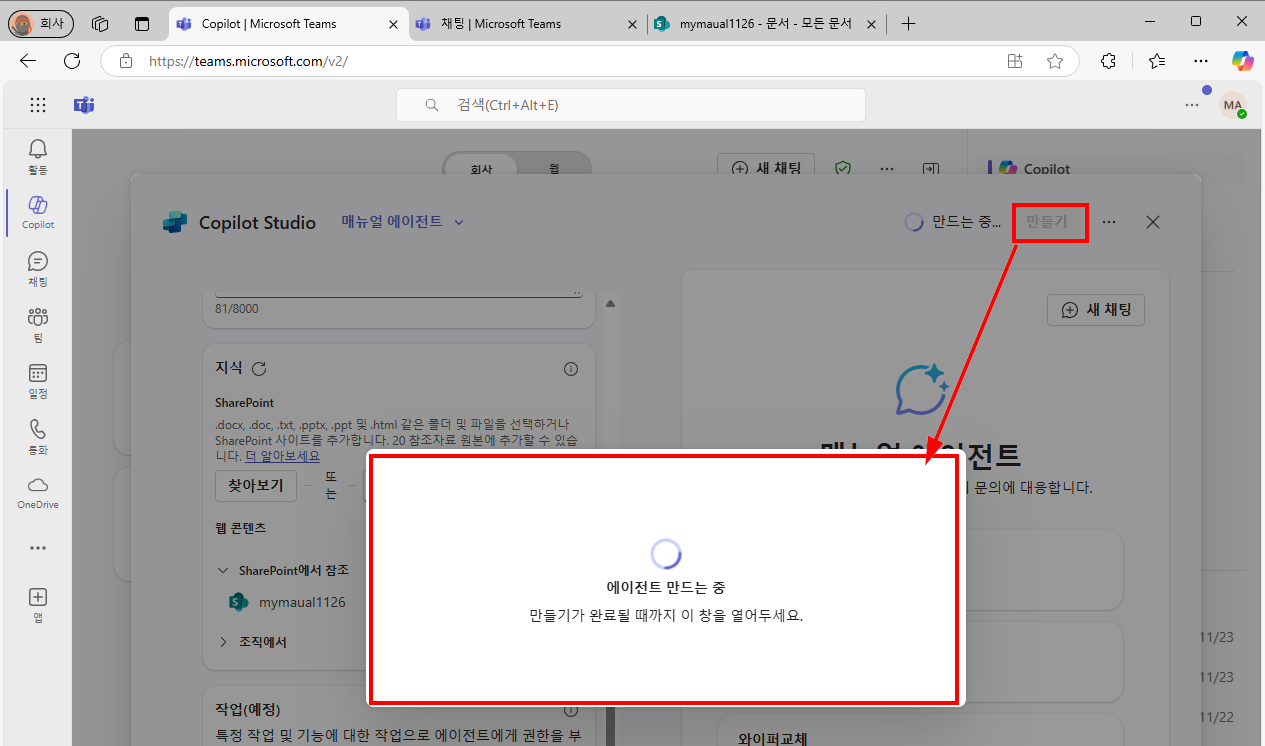
Task: Switch to mymaual1126 문서 browser tab
Action: click(x=767, y=23)
